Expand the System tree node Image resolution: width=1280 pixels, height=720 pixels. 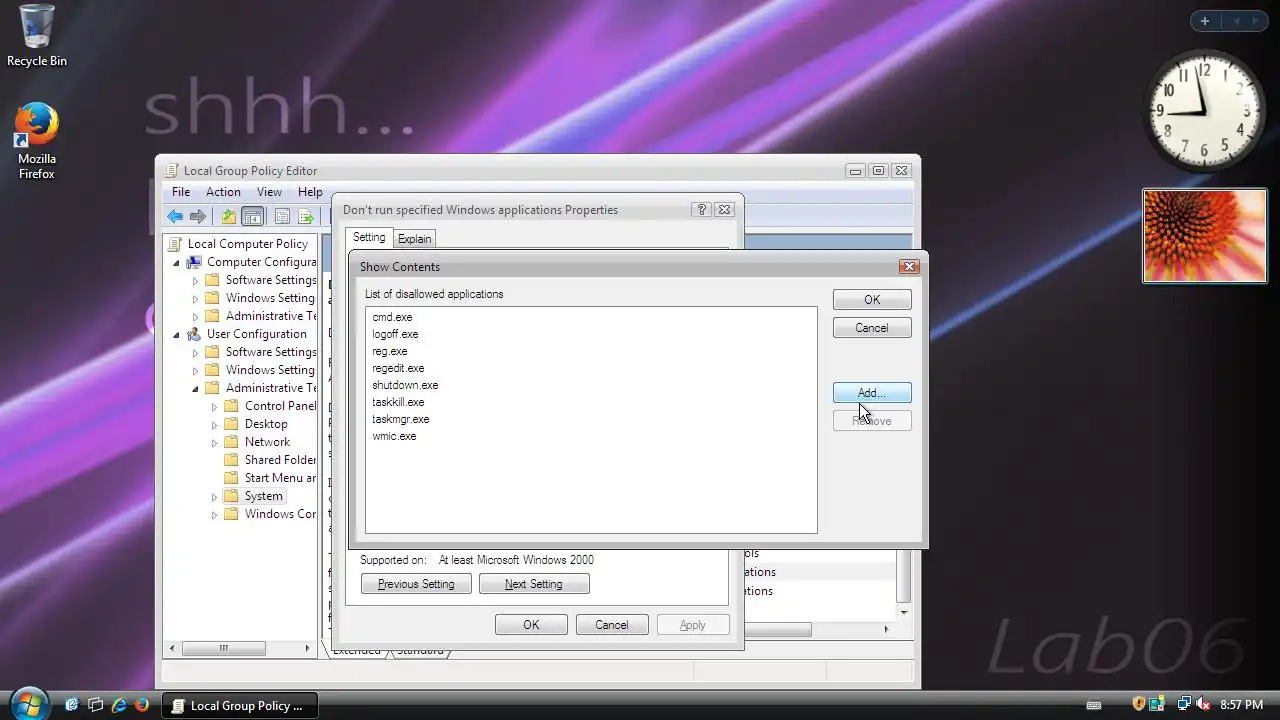(x=214, y=497)
